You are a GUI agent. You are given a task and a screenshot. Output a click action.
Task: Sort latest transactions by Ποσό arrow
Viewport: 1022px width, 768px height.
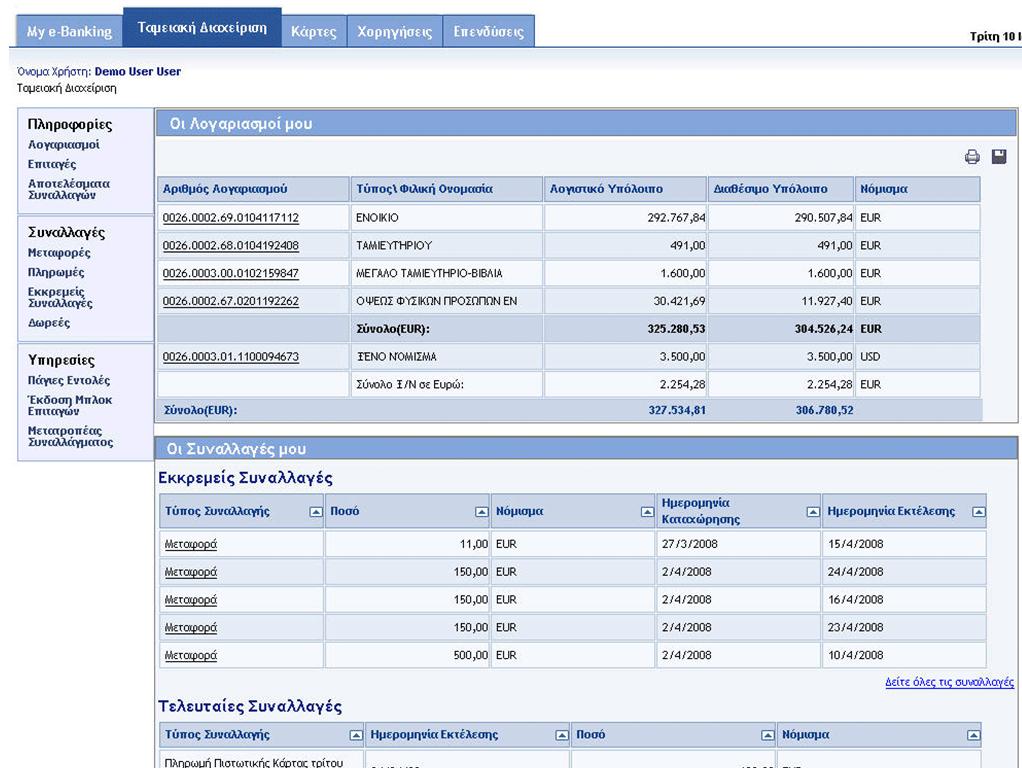[768, 735]
